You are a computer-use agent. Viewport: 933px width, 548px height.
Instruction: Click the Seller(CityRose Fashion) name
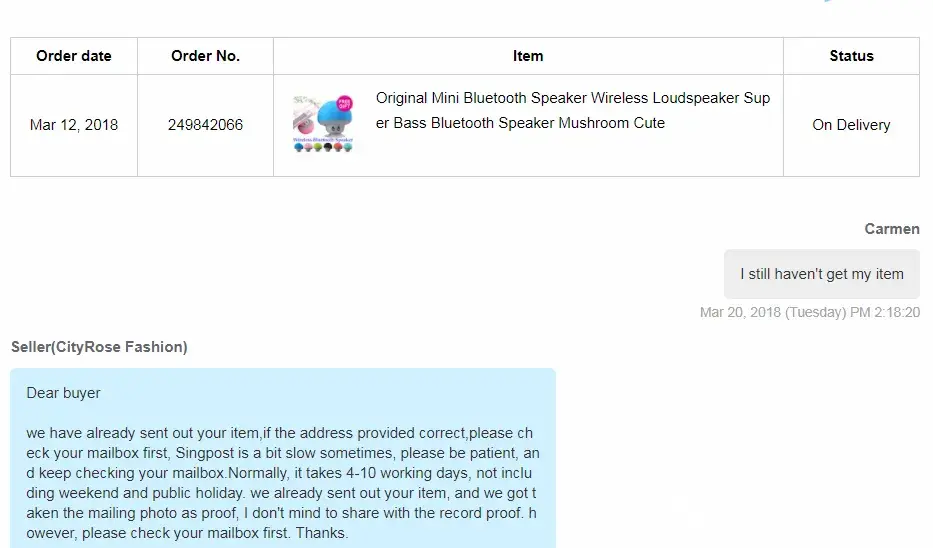99,347
